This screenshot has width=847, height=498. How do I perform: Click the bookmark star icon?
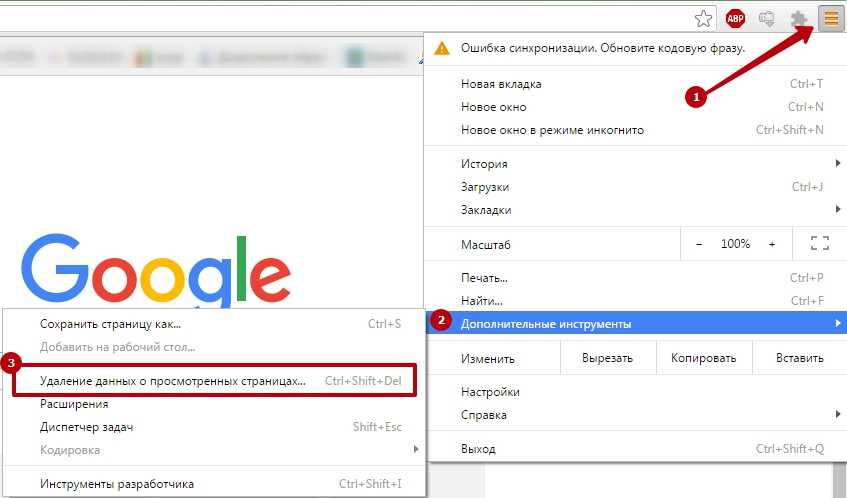tap(703, 19)
